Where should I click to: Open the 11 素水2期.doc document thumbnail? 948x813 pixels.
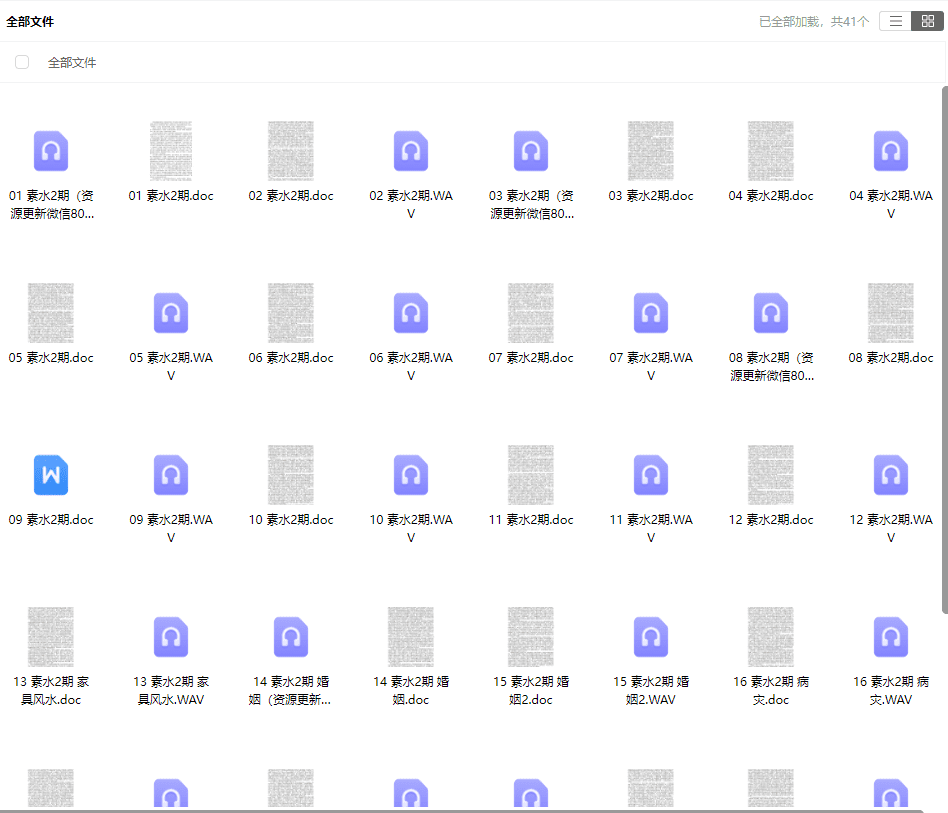coord(531,475)
